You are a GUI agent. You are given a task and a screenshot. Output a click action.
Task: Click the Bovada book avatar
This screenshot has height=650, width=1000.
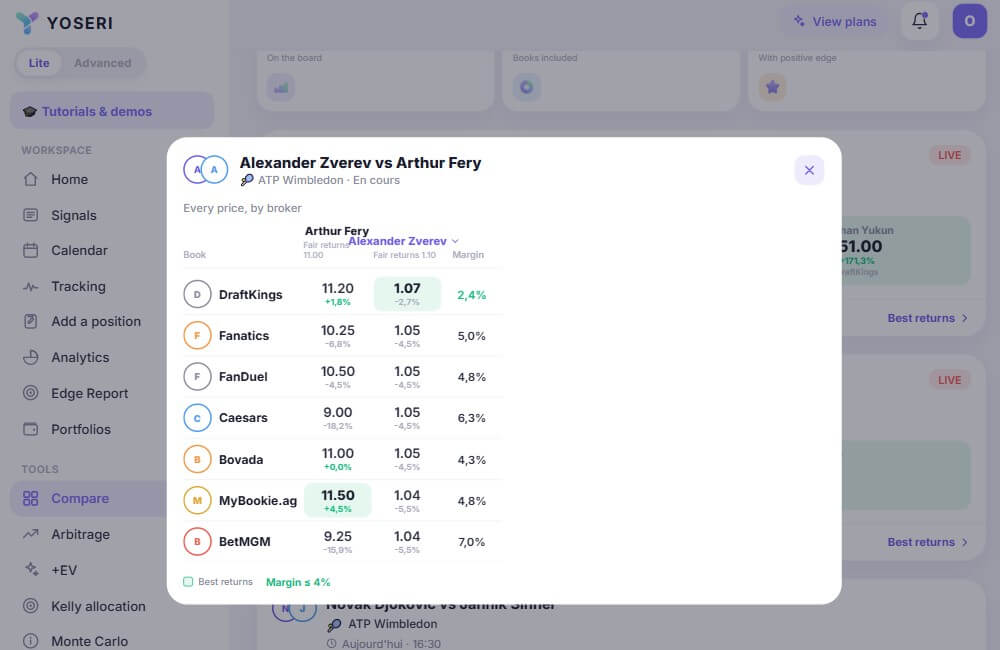click(x=197, y=459)
